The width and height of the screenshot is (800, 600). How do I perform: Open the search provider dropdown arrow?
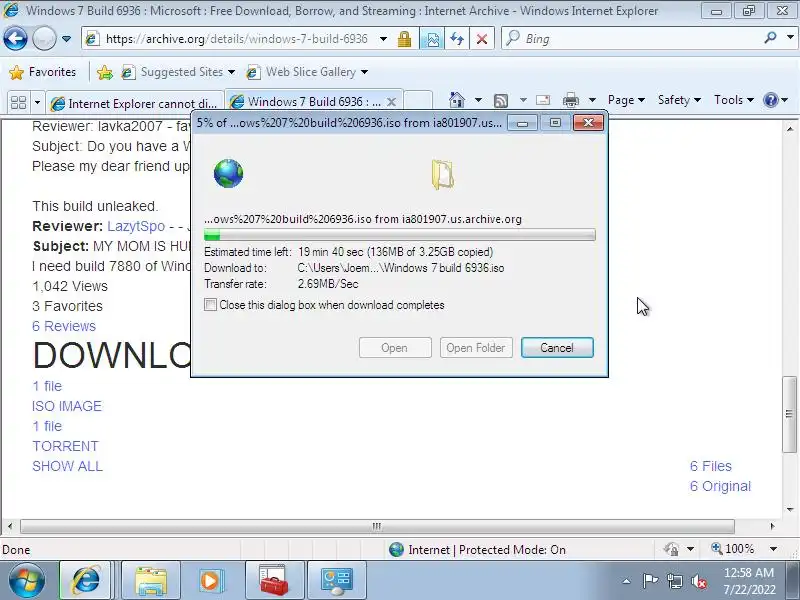coord(790,38)
